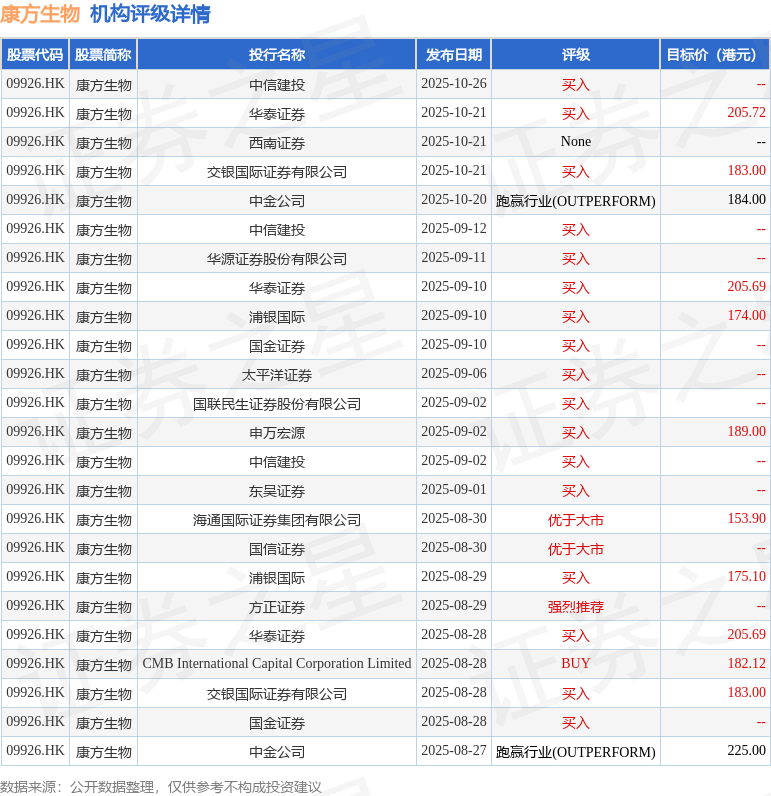The width and height of the screenshot is (771, 796).
Task: Click 国联民生证券股份有限公司 cell
Action: (277, 404)
